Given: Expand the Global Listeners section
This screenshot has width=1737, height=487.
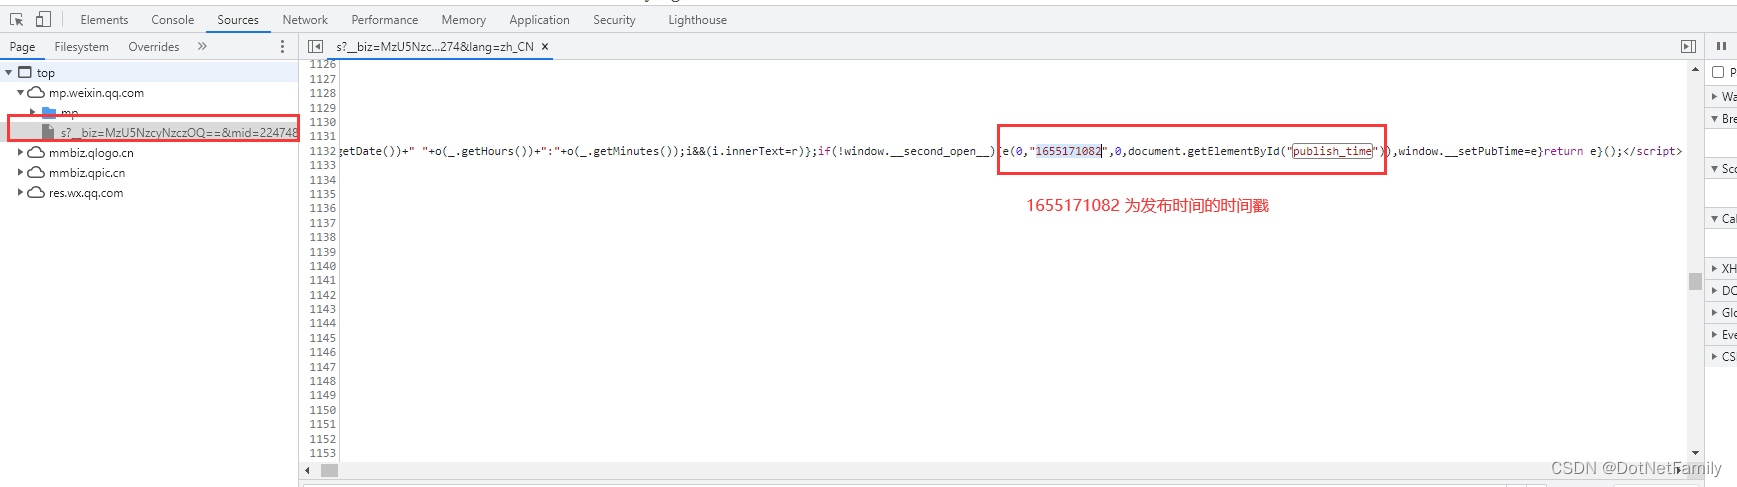Looking at the screenshot, I should [x=1715, y=313].
